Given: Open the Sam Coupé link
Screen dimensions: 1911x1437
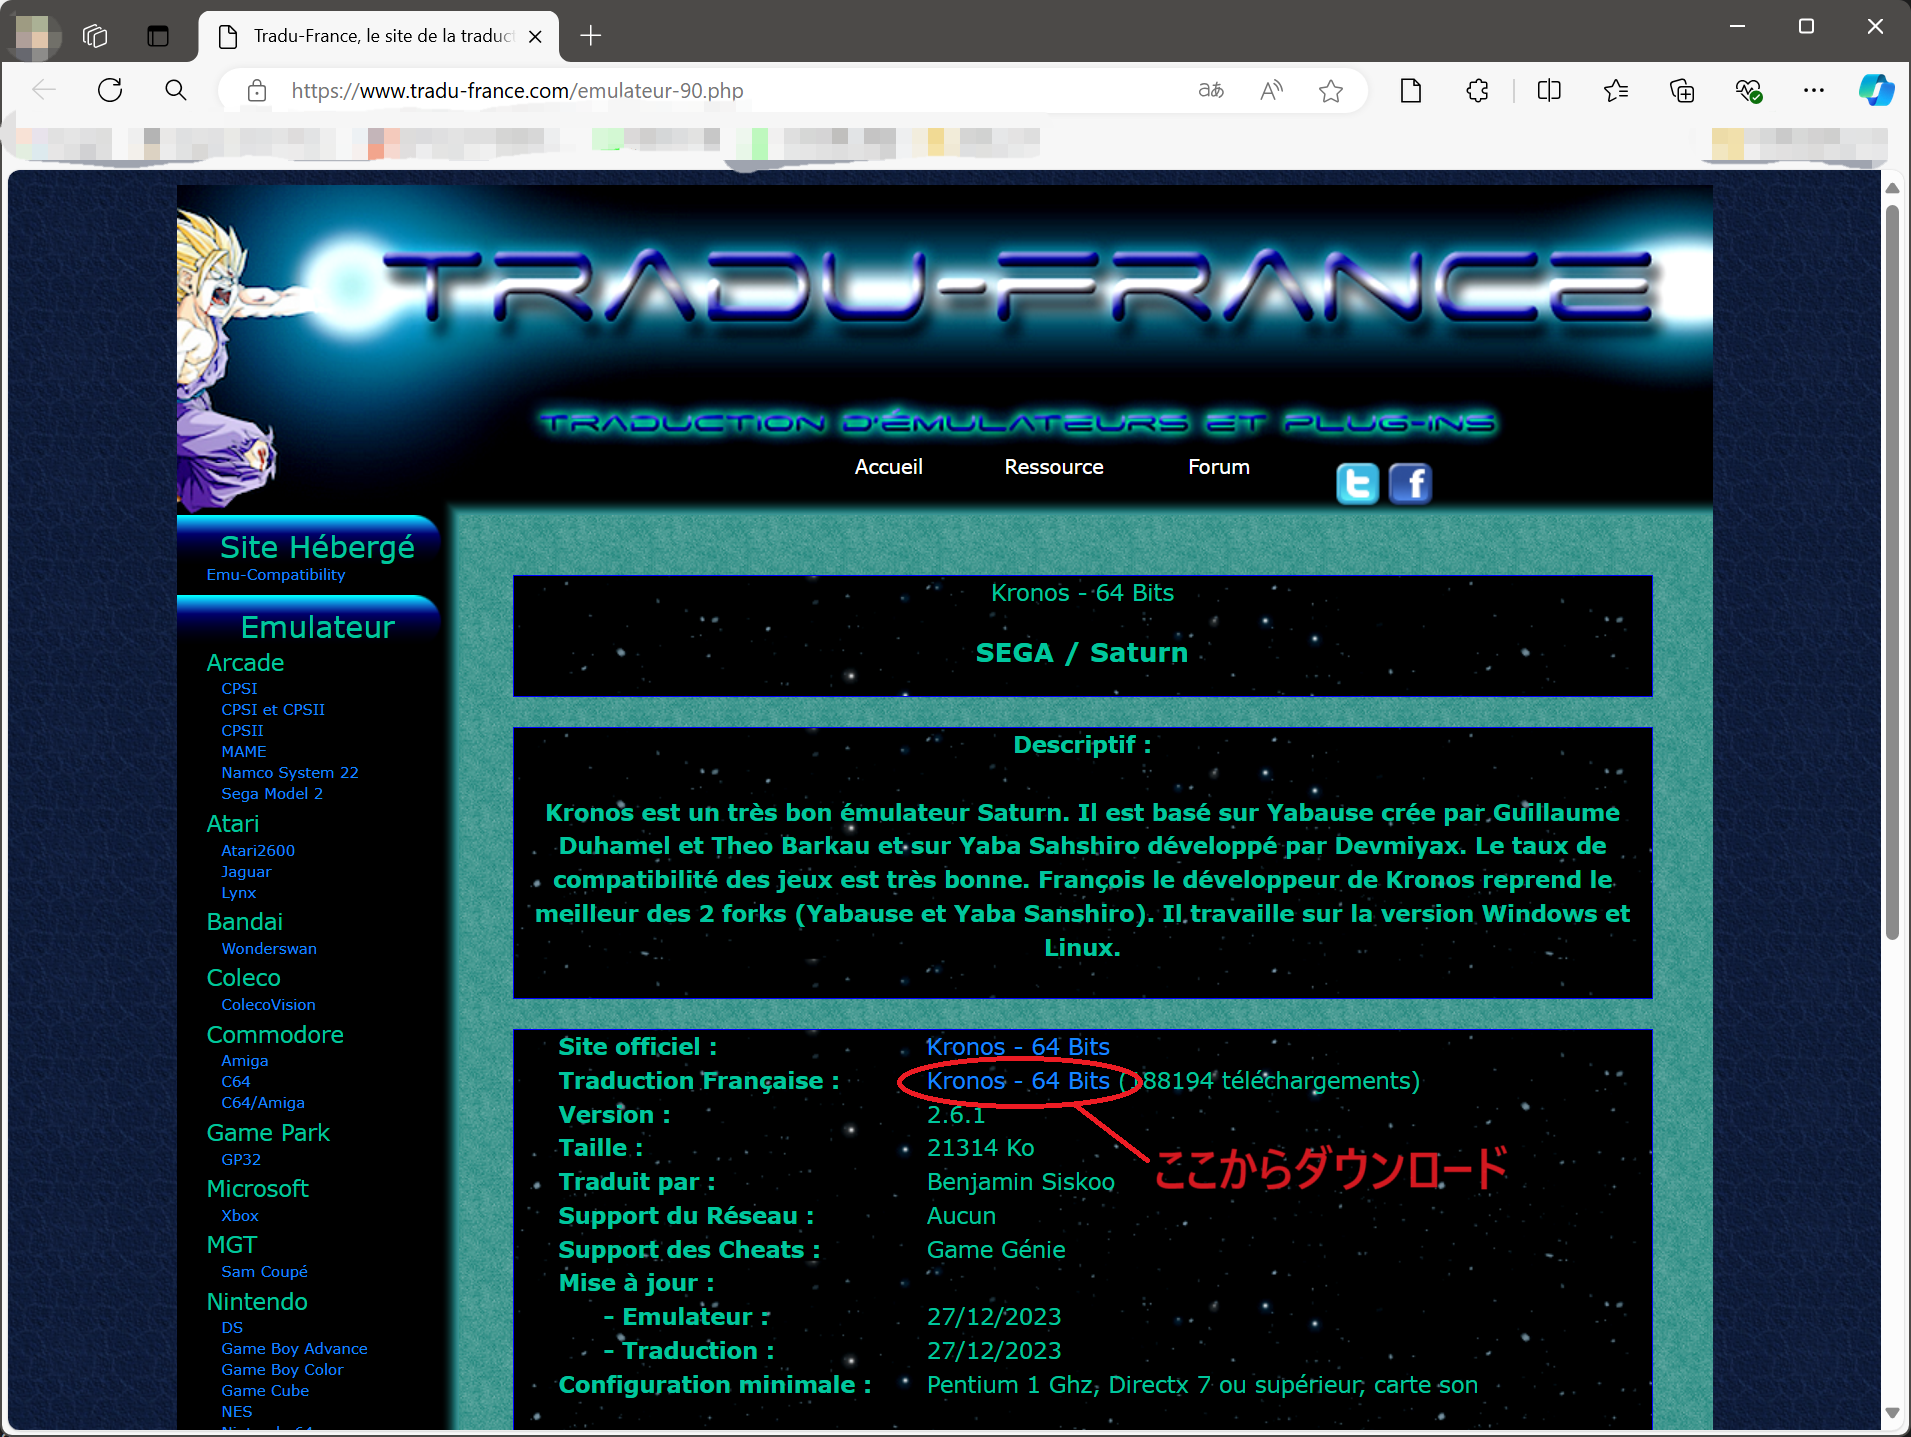Looking at the screenshot, I should pos(265,1272).
